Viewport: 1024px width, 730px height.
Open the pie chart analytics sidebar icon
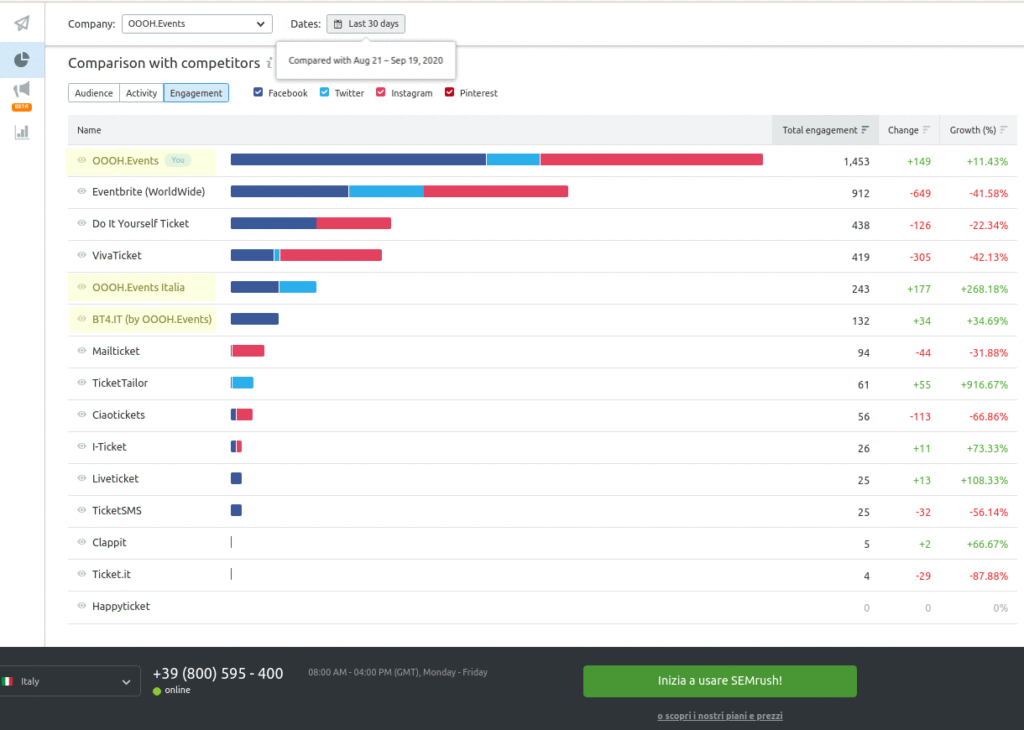click(22, 60)
